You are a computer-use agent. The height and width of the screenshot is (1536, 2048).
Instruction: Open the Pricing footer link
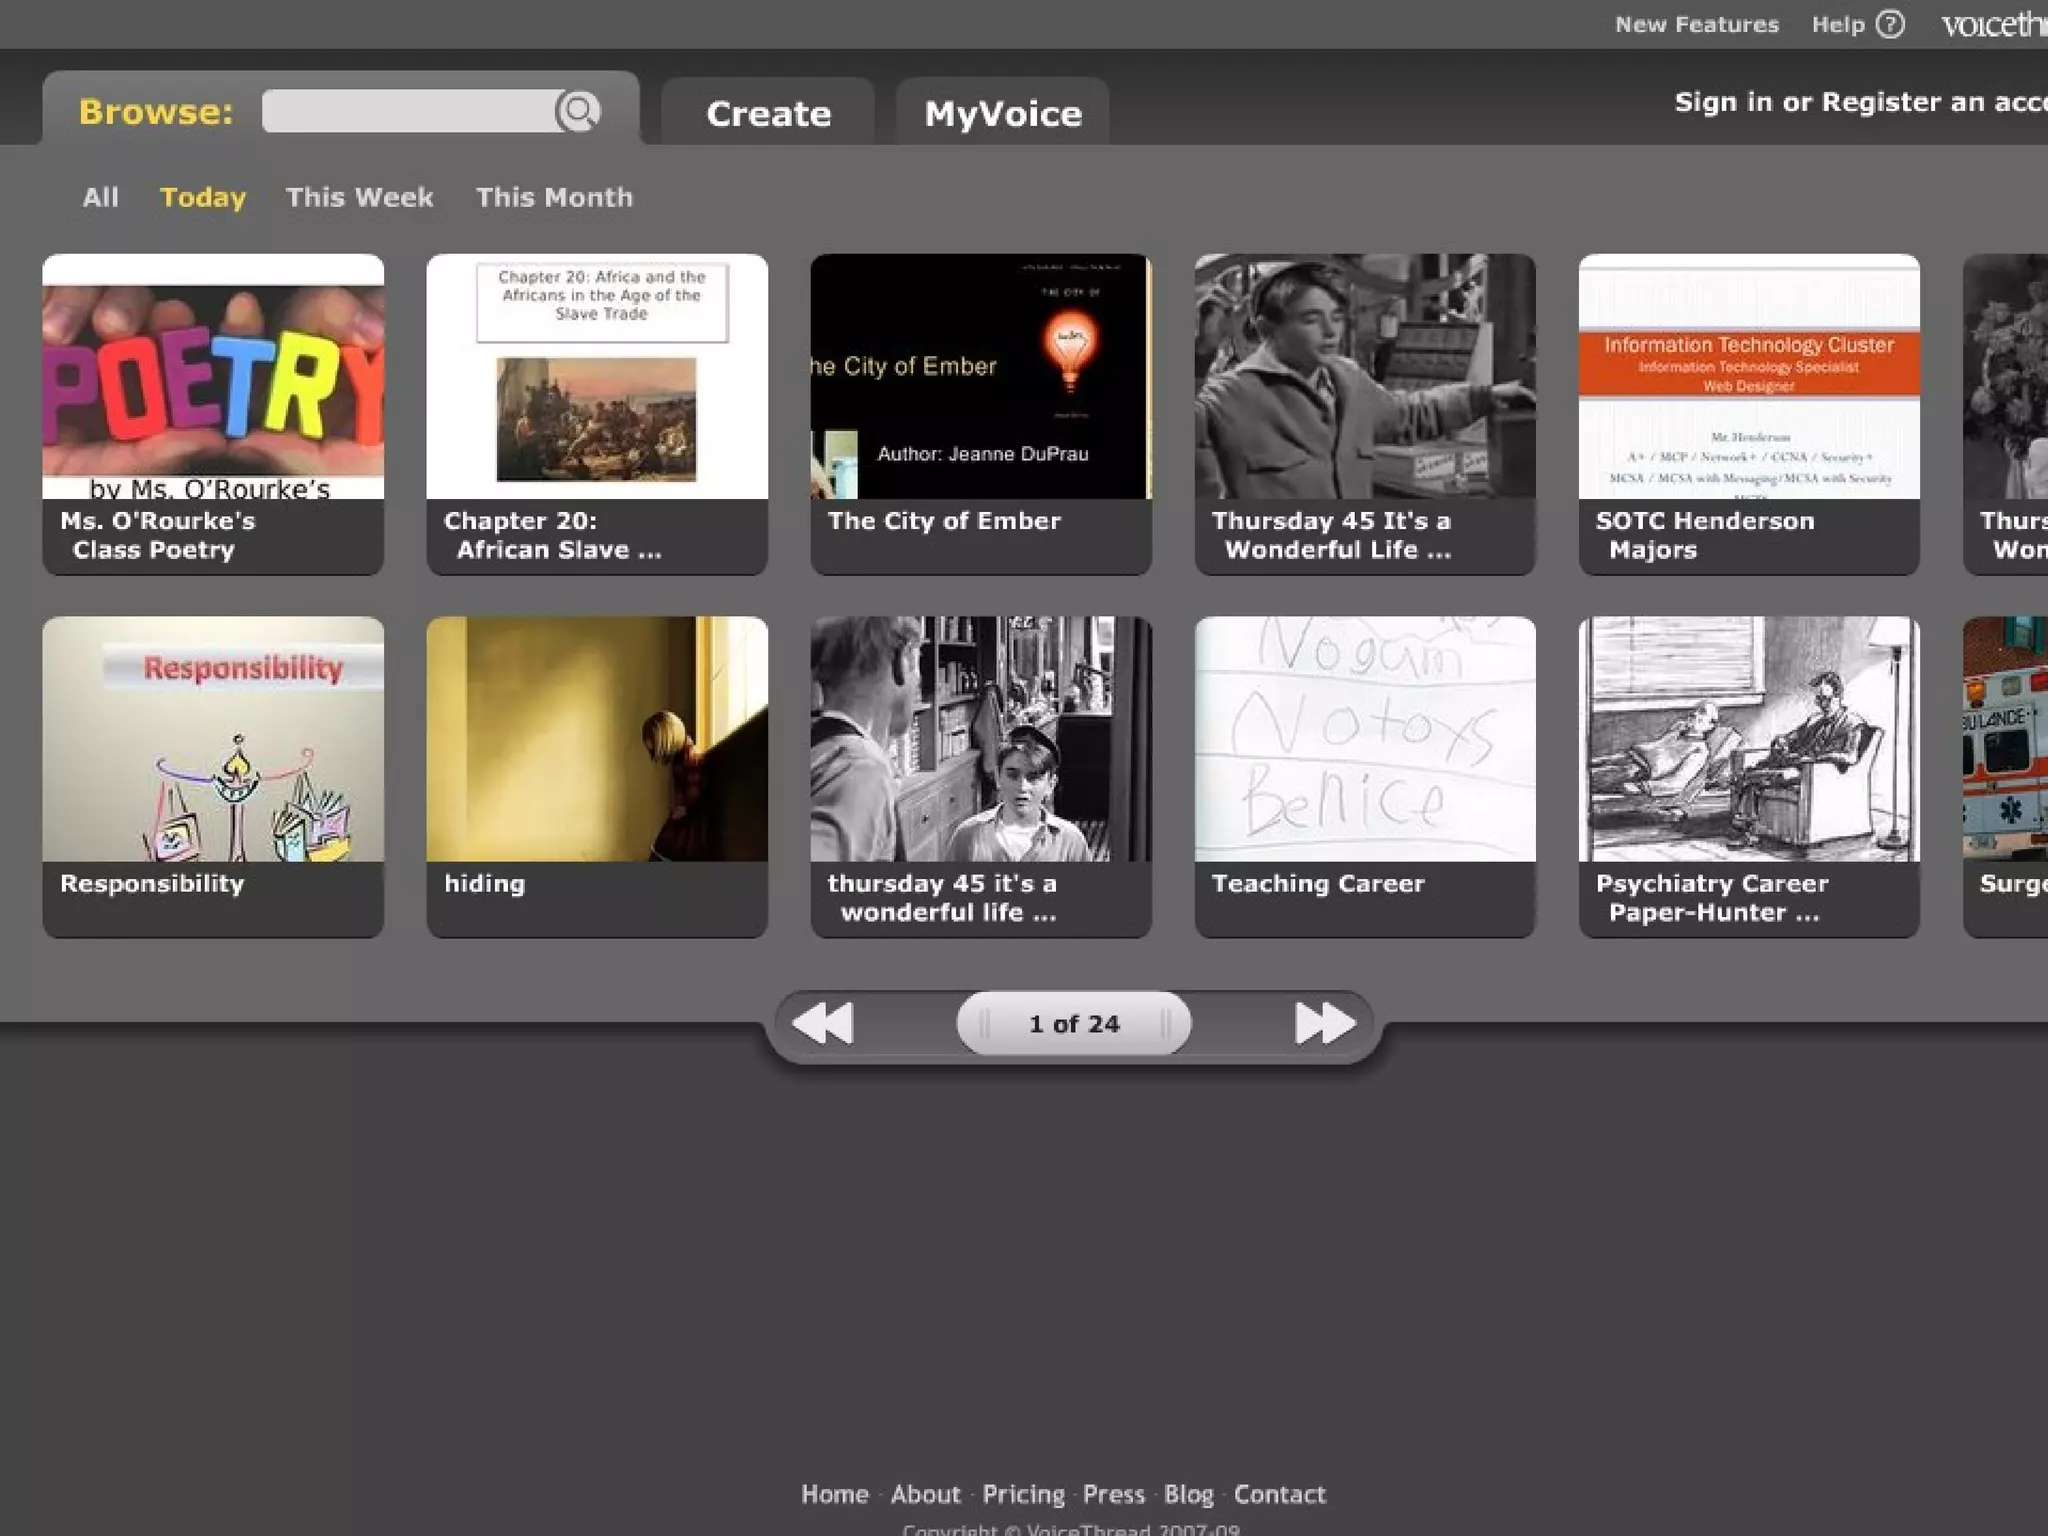[1024, 1494]
